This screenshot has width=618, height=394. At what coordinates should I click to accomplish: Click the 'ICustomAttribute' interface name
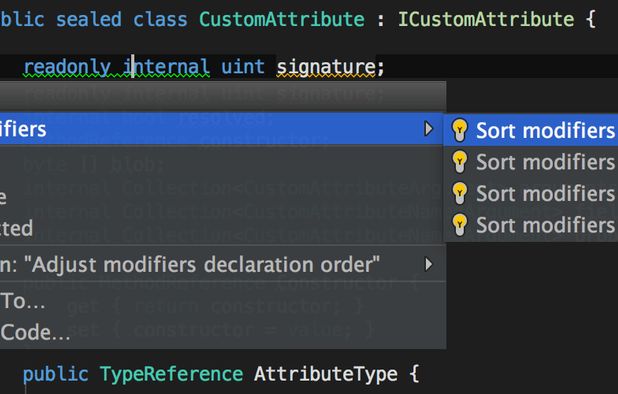[486, 20]
